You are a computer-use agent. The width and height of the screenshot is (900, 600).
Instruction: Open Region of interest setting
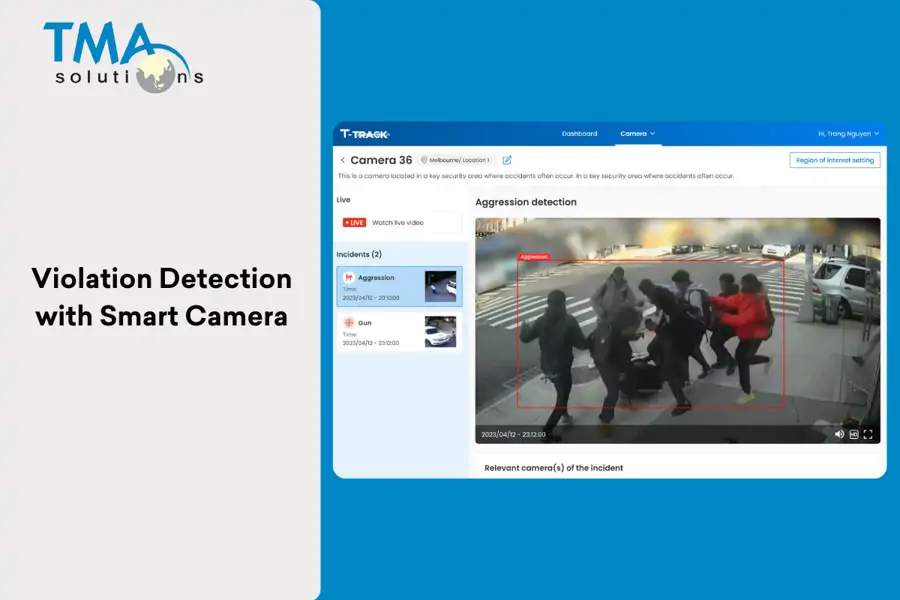[835, 160]
